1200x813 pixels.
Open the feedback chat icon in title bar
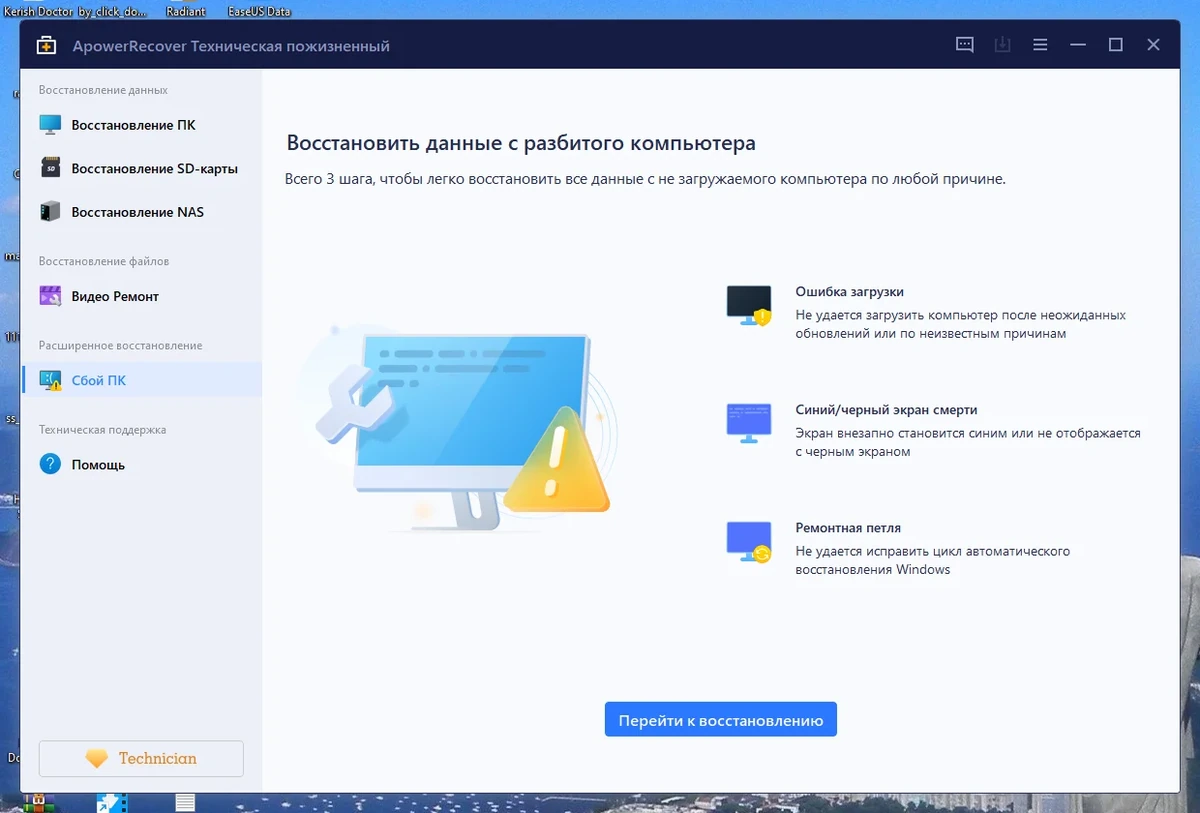point(964,45)
